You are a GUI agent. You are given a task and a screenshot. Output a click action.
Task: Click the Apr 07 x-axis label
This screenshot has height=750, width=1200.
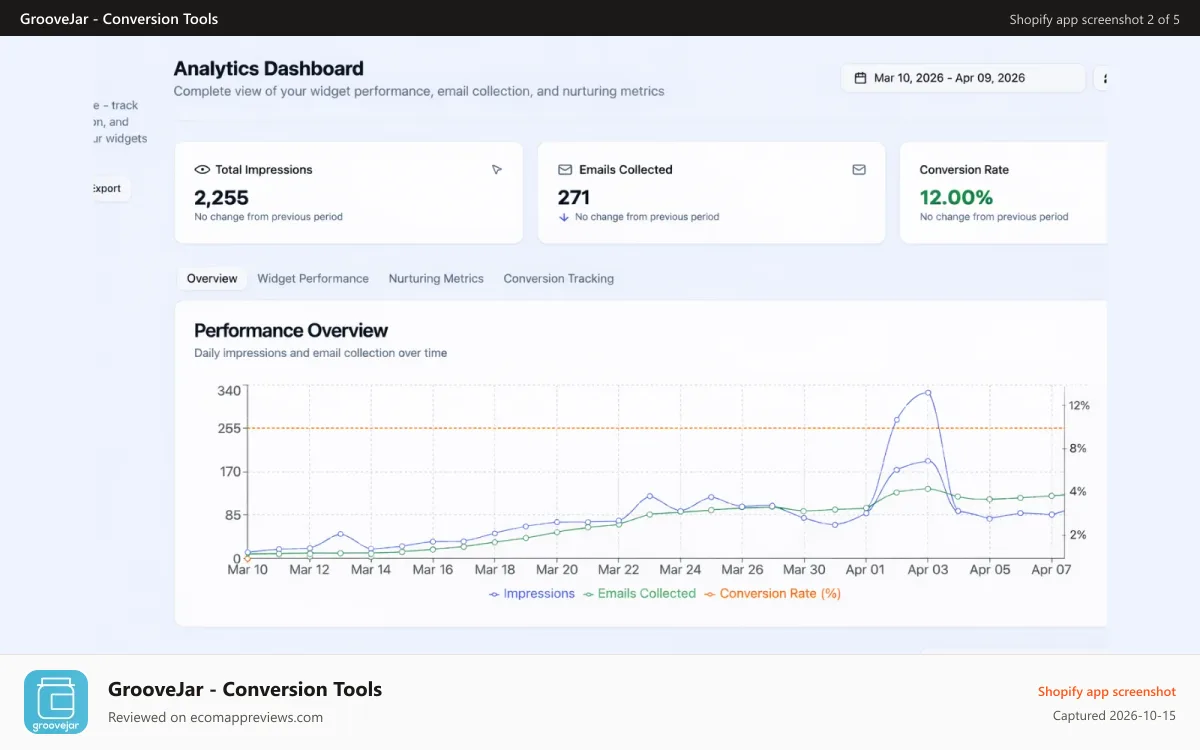click(1051, 570)
